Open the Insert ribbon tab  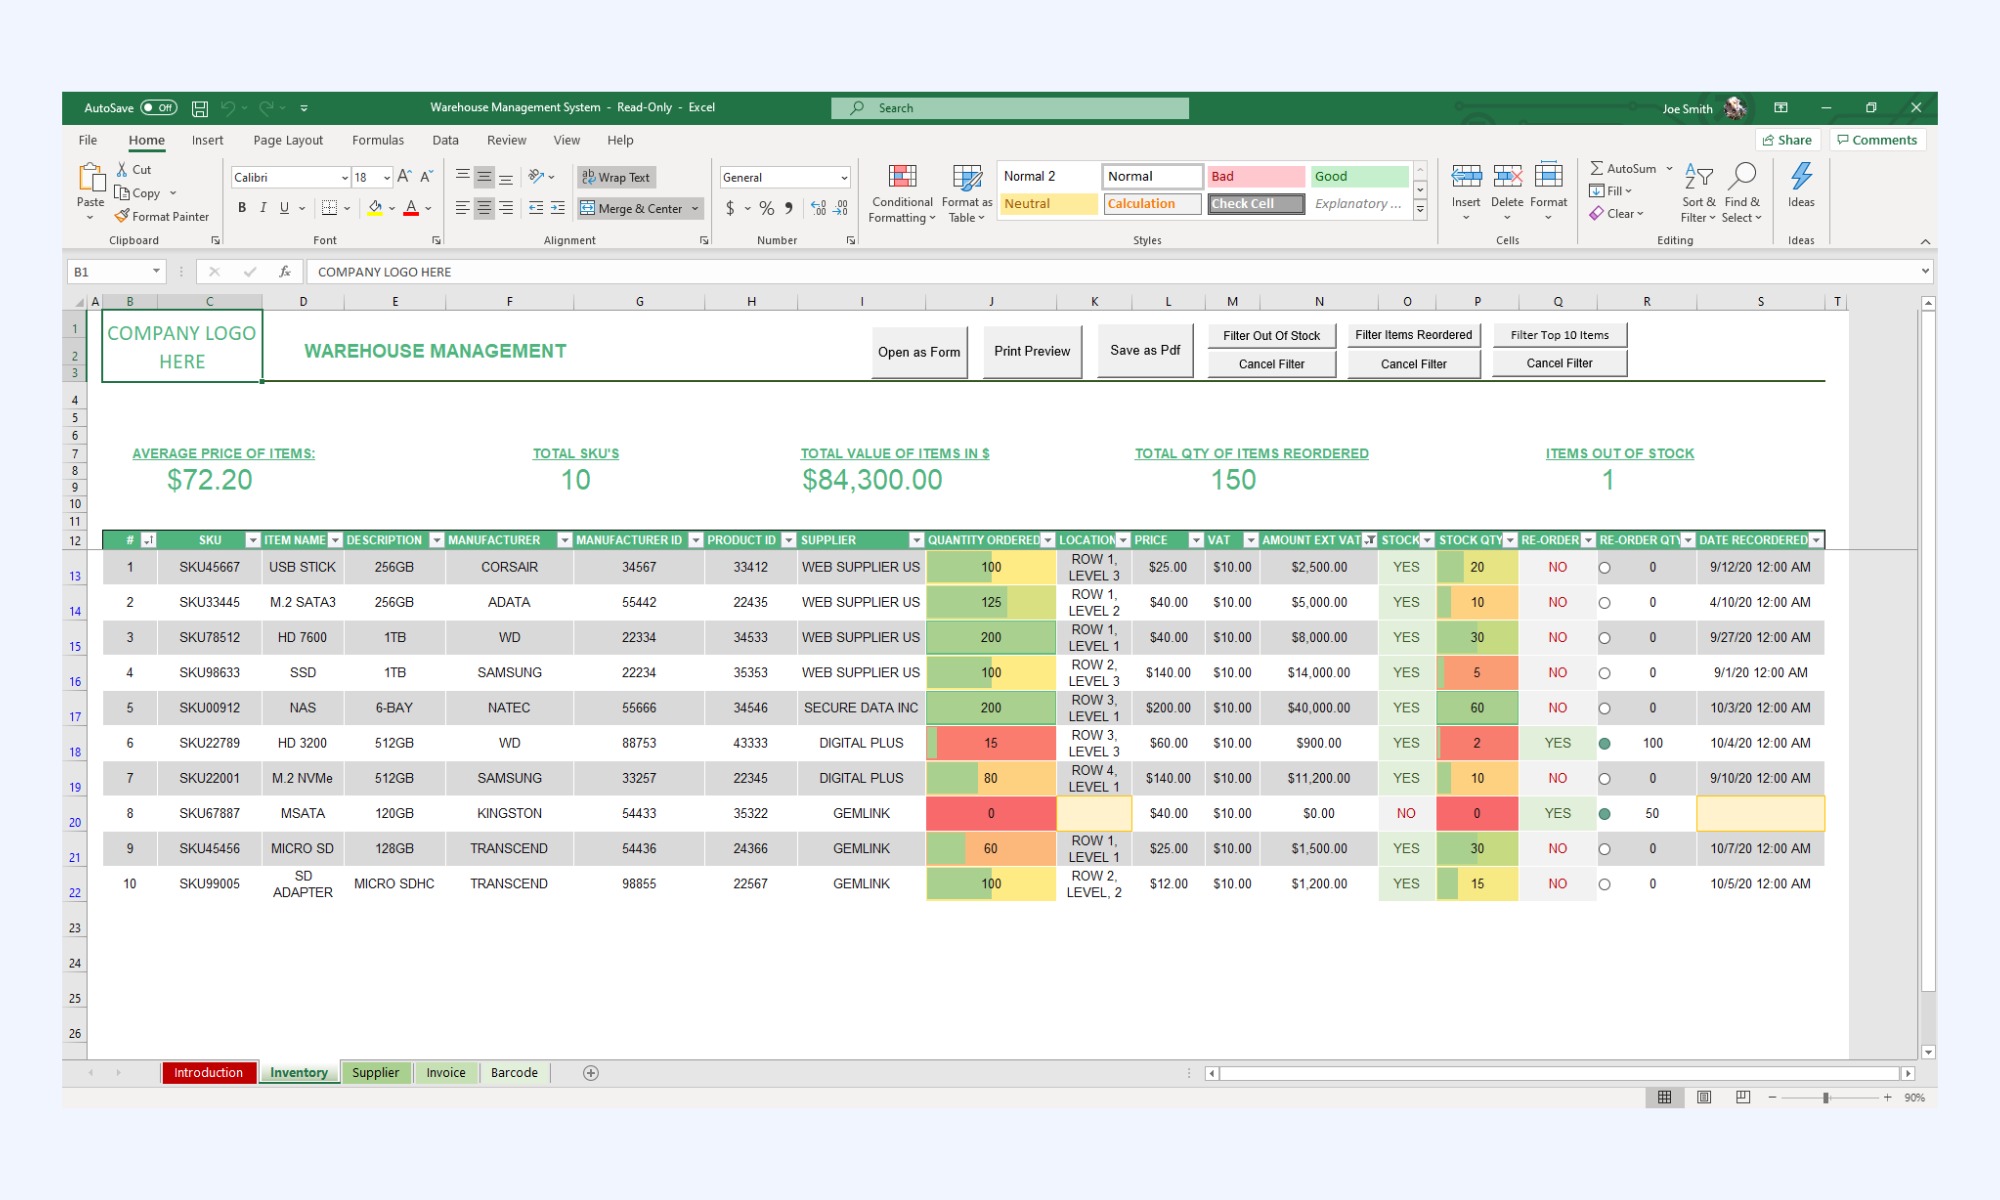(x=207, y=140)
